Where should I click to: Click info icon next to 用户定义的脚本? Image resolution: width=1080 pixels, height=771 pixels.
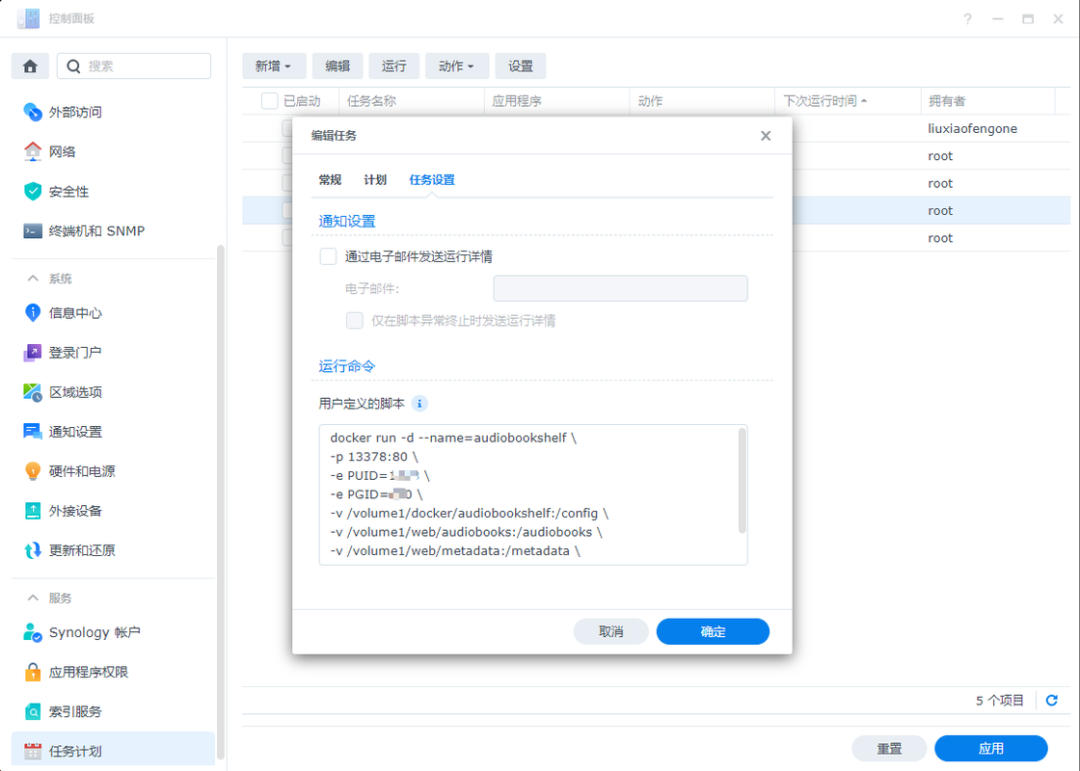coord(420,404)
